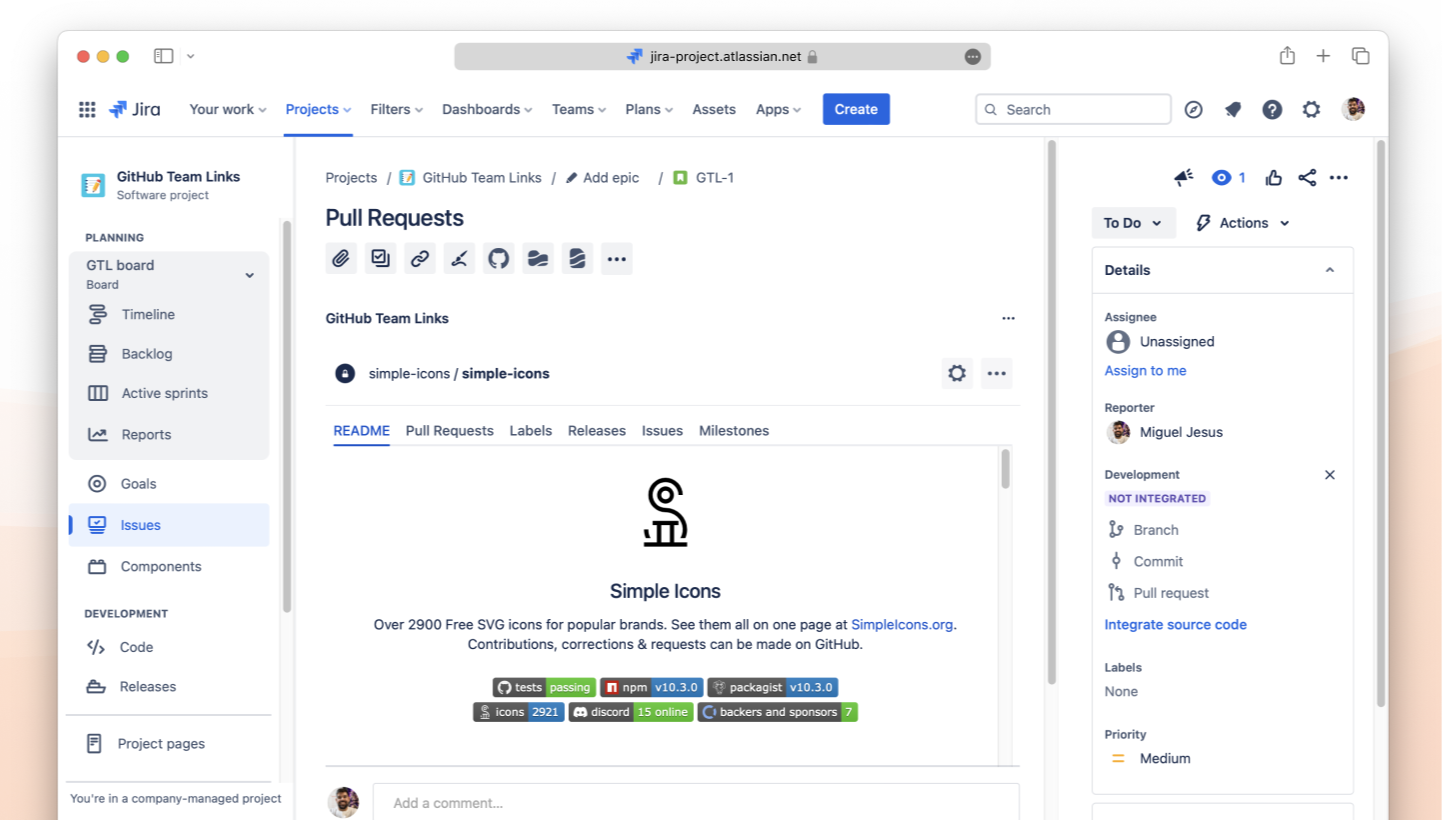Open the compass icon next to Search

pos(1193,109)
